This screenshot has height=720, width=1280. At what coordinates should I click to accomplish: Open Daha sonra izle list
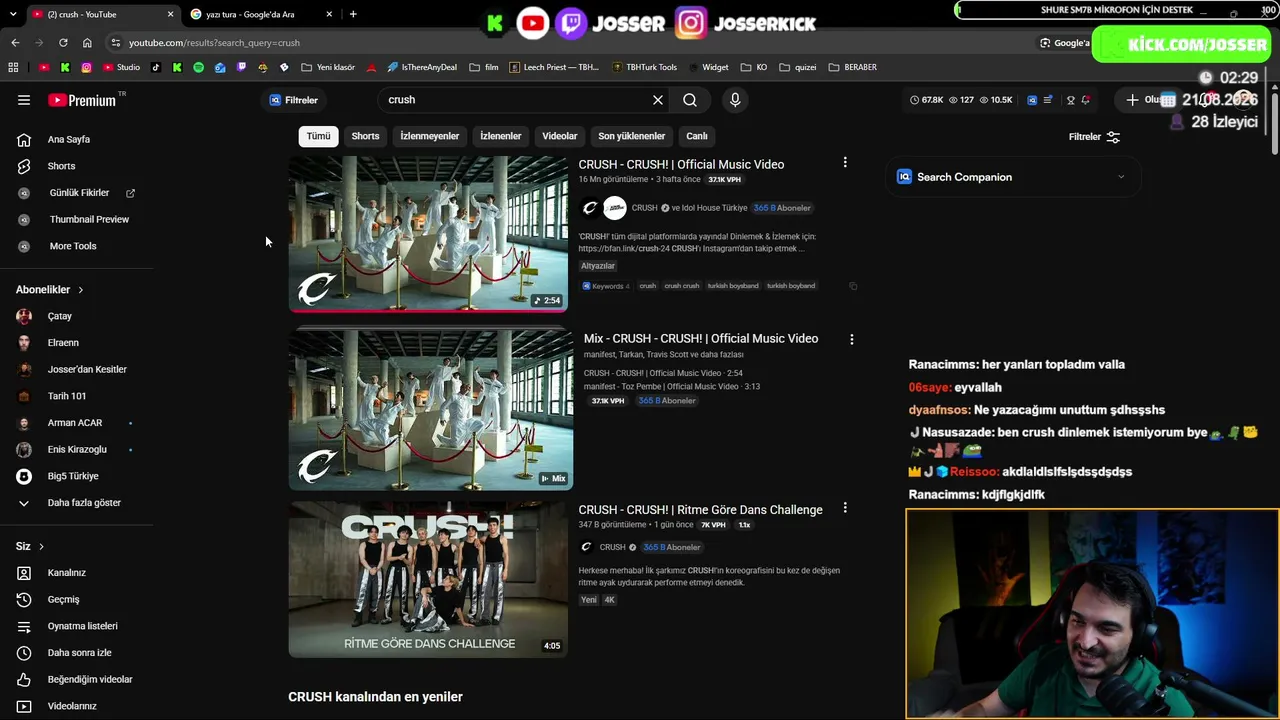(77, 653)
